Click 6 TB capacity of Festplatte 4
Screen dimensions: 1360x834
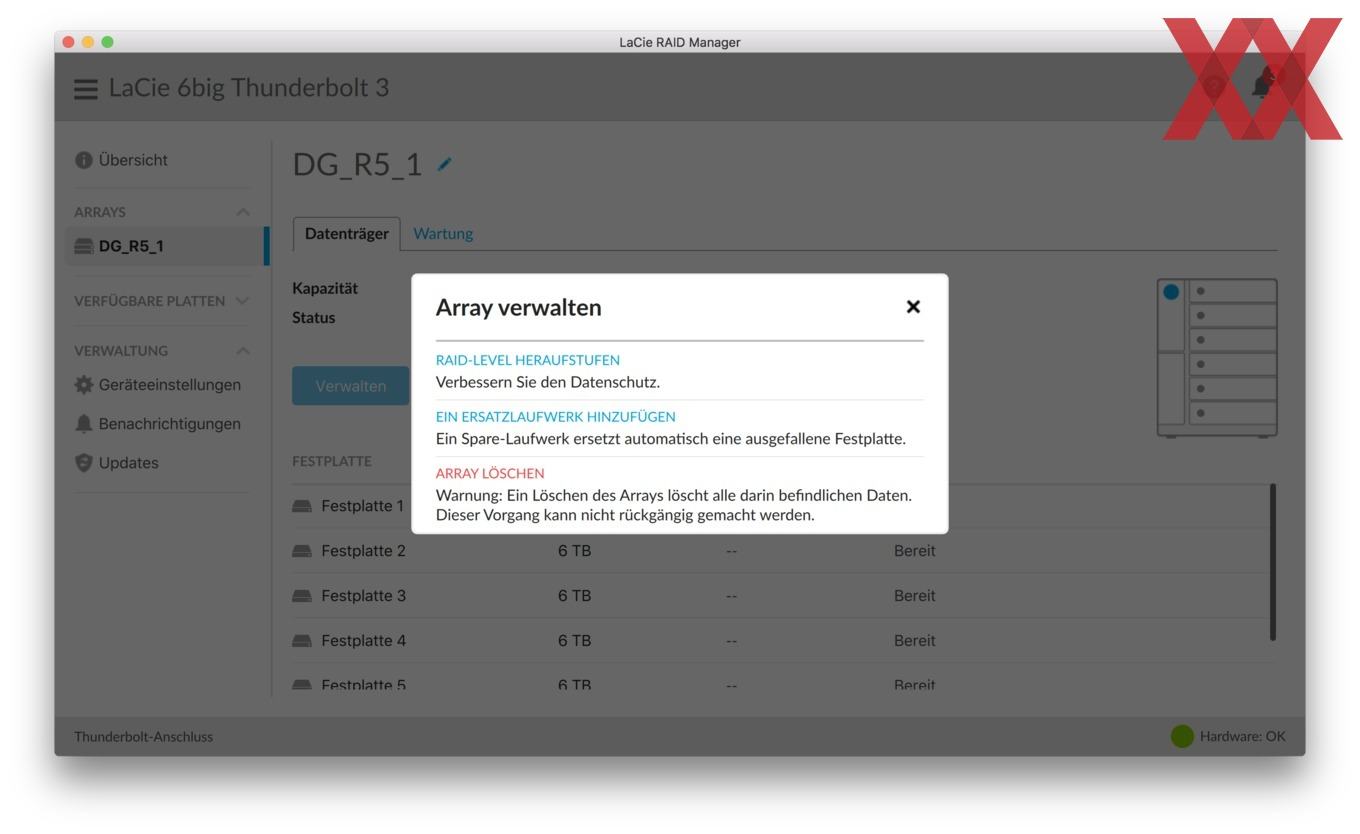pyautogui.click(x=575, y=641)
